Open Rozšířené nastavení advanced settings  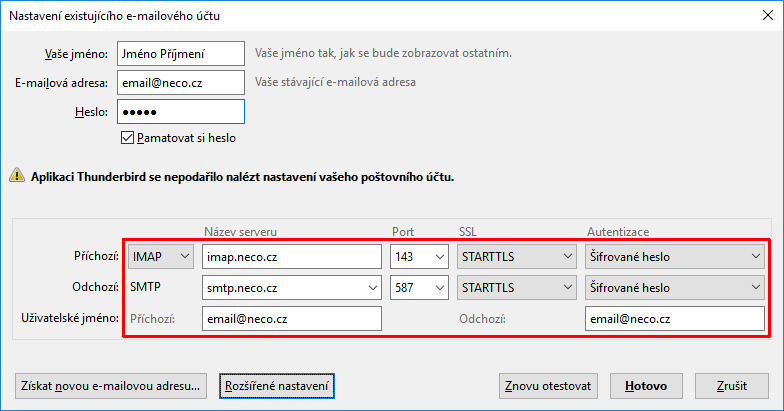(276, 385)
